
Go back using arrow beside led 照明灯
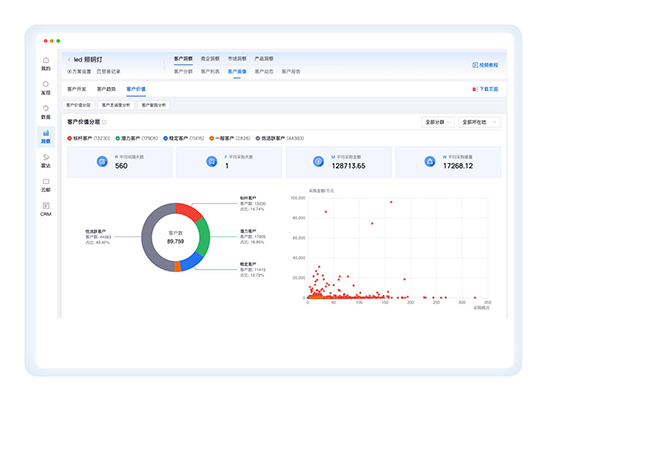[x=69, y=60]
